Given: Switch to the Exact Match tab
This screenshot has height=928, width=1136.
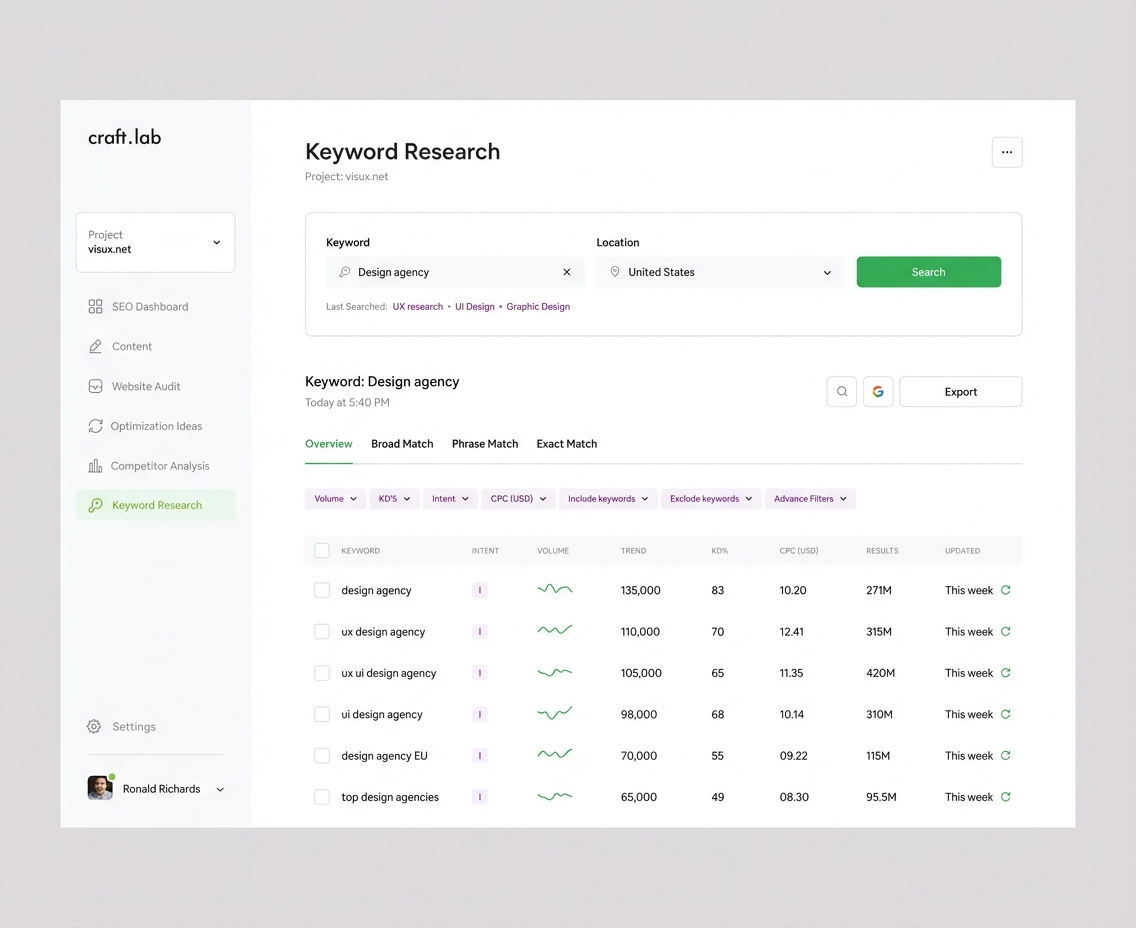Looking at the screenshot, I should tap(566, 444).
